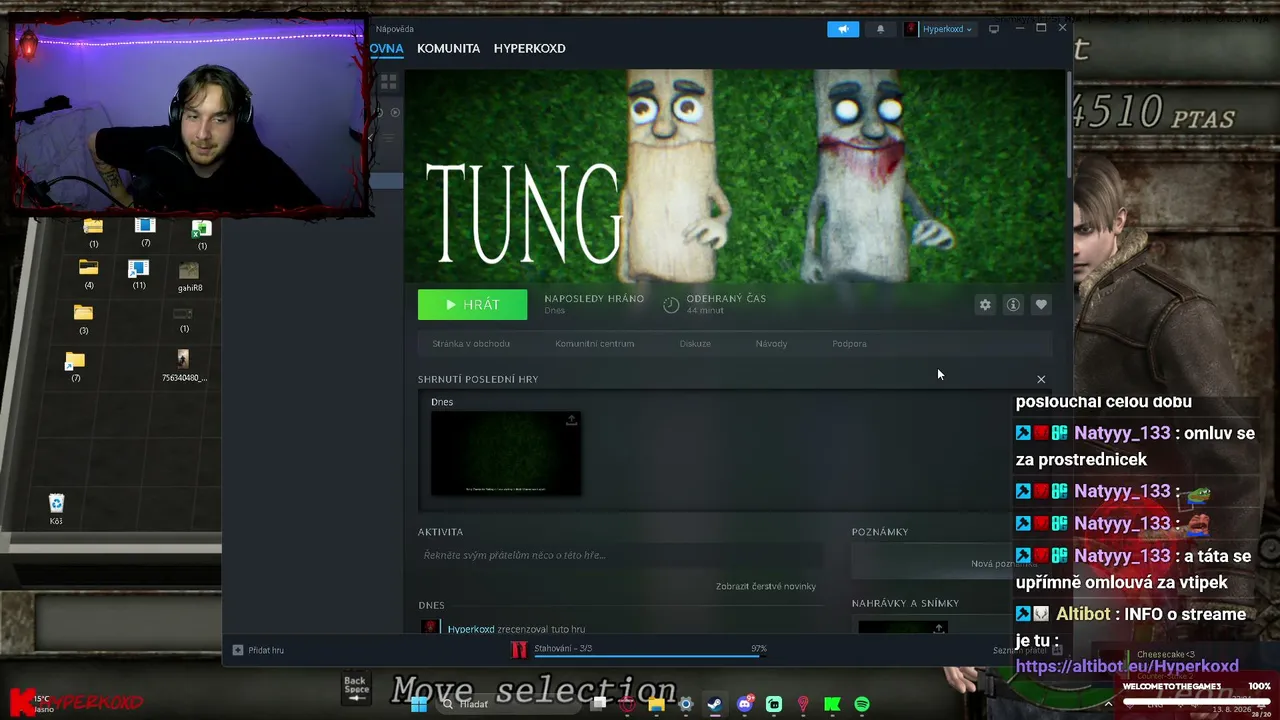
Task: Close the Shrnutí poslední hry panel
Action: (1041, 380)
